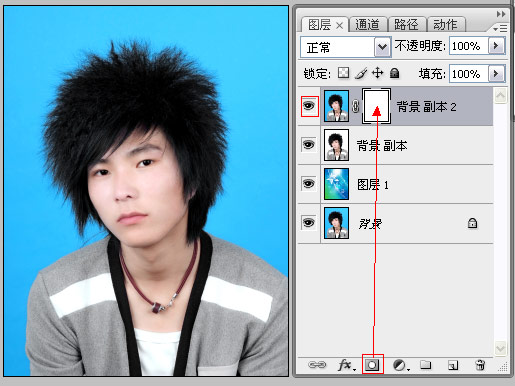Click the 不透明度 label
Viewport: 515px width, 386px height.
(420, 46)
